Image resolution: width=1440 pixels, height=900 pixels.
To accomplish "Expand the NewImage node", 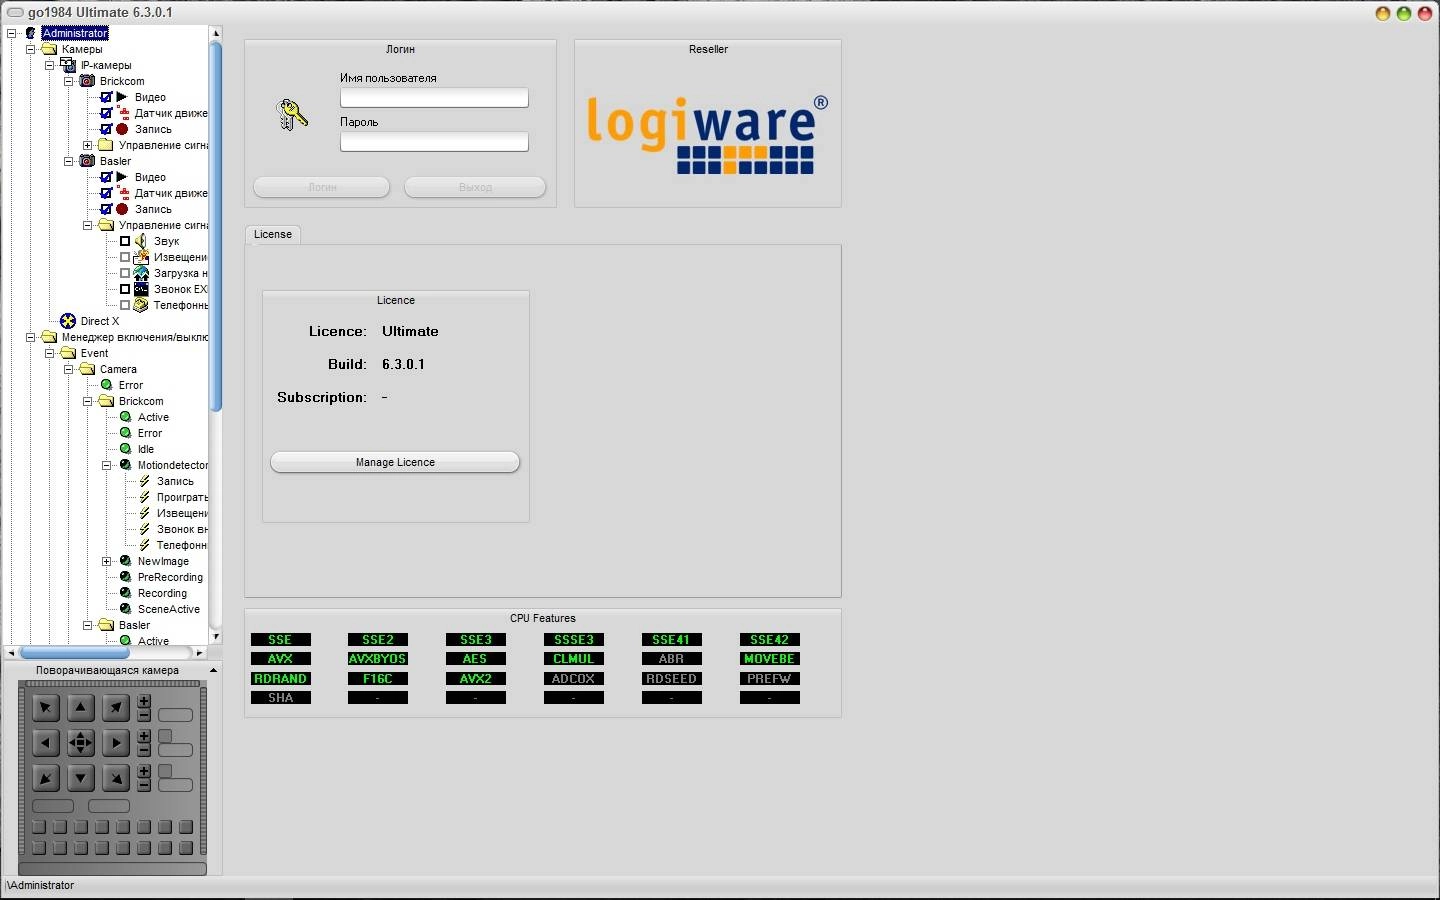I will (x=106, y=561).
